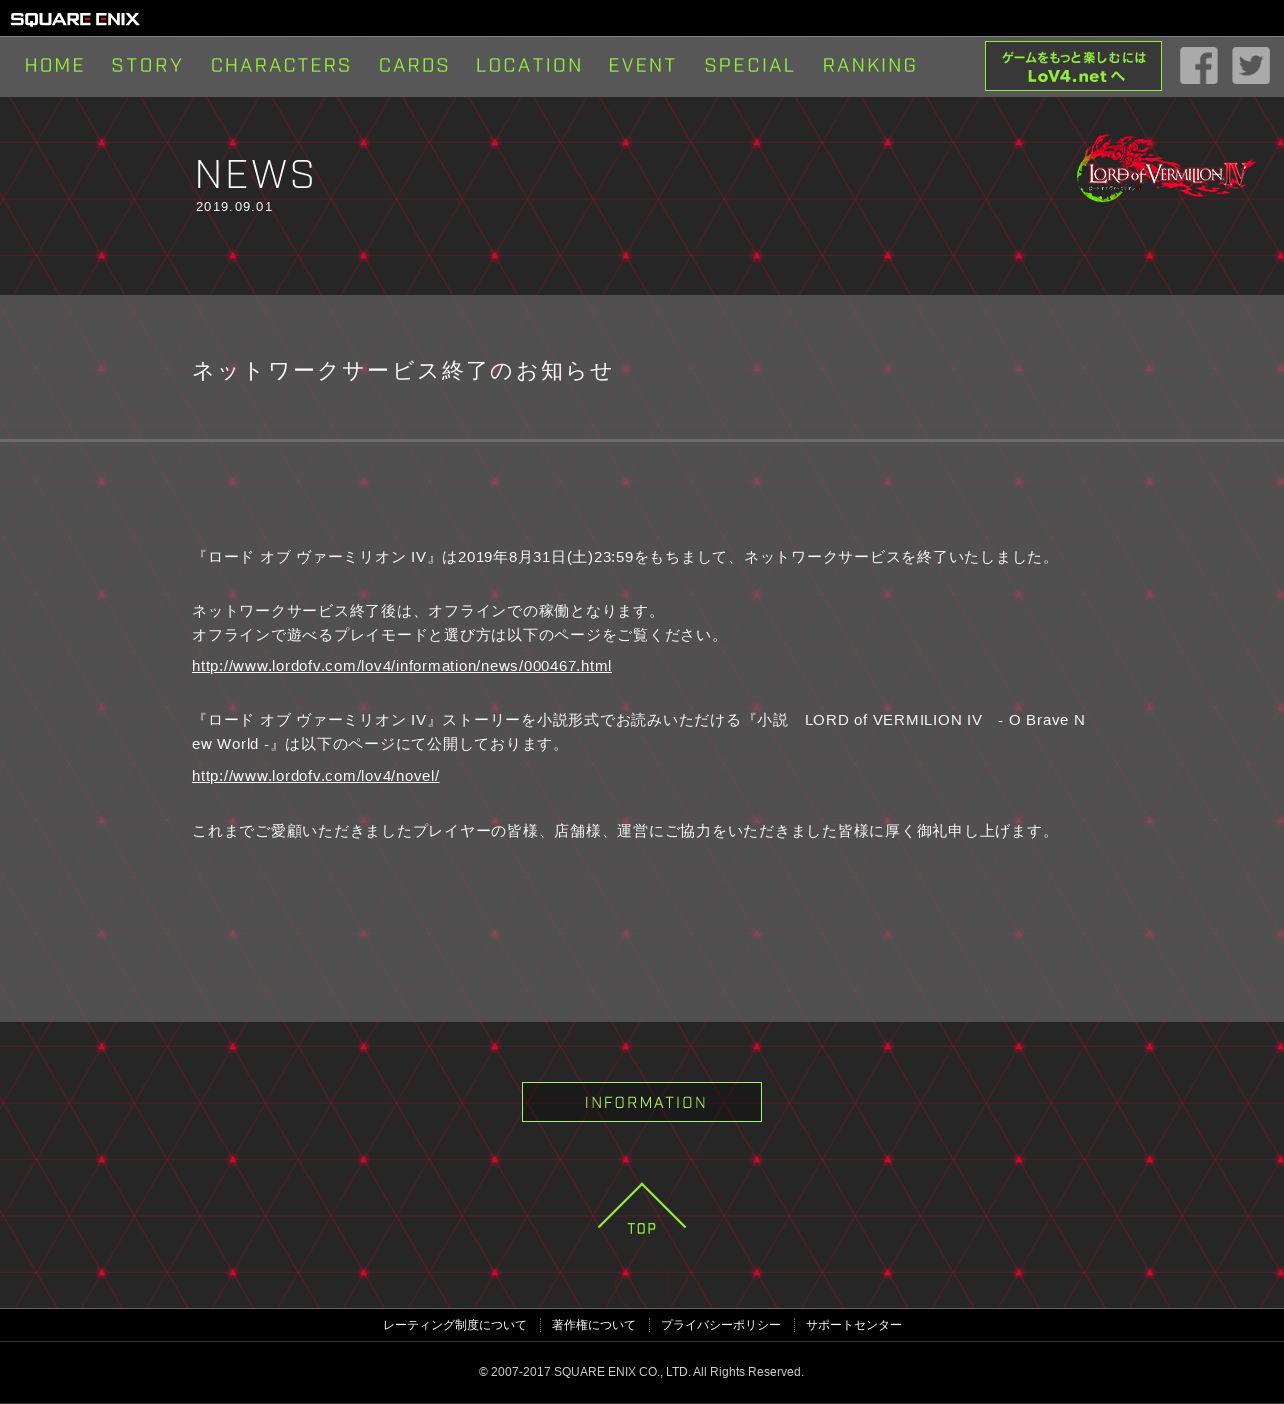Open the information/news/000467.html link

(402, 666)
